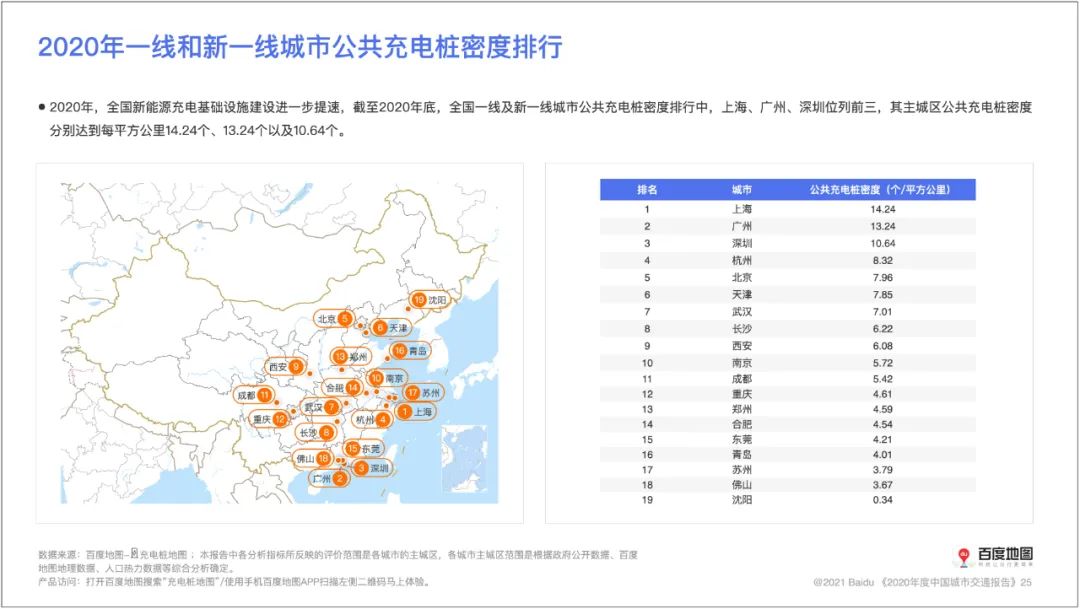The width and height of the screenshot is (1080, 609).
Task: Click the 4.54 density value
Action: point(882,424)
